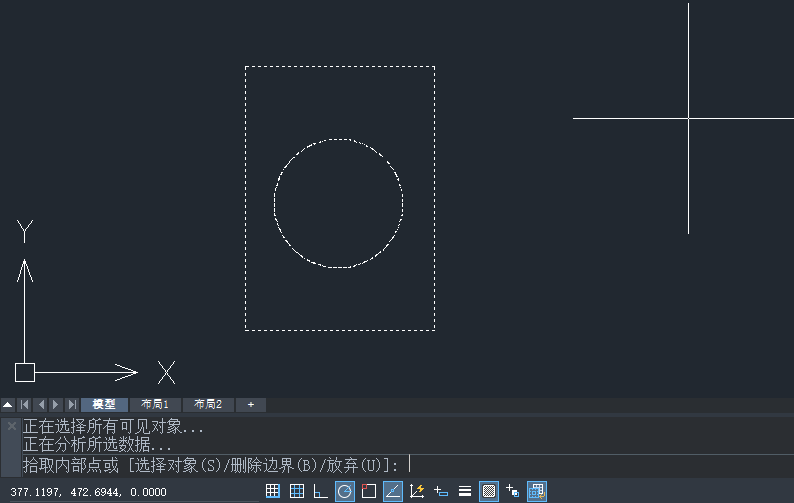Expand layout list with up triangle

(x=8, y=404)
